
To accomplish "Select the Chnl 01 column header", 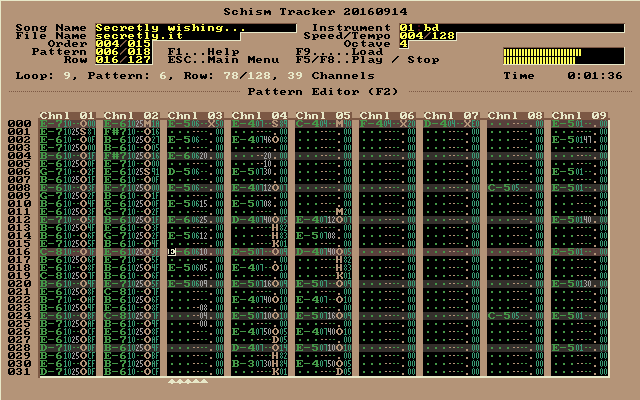I will tap(67, 116).
